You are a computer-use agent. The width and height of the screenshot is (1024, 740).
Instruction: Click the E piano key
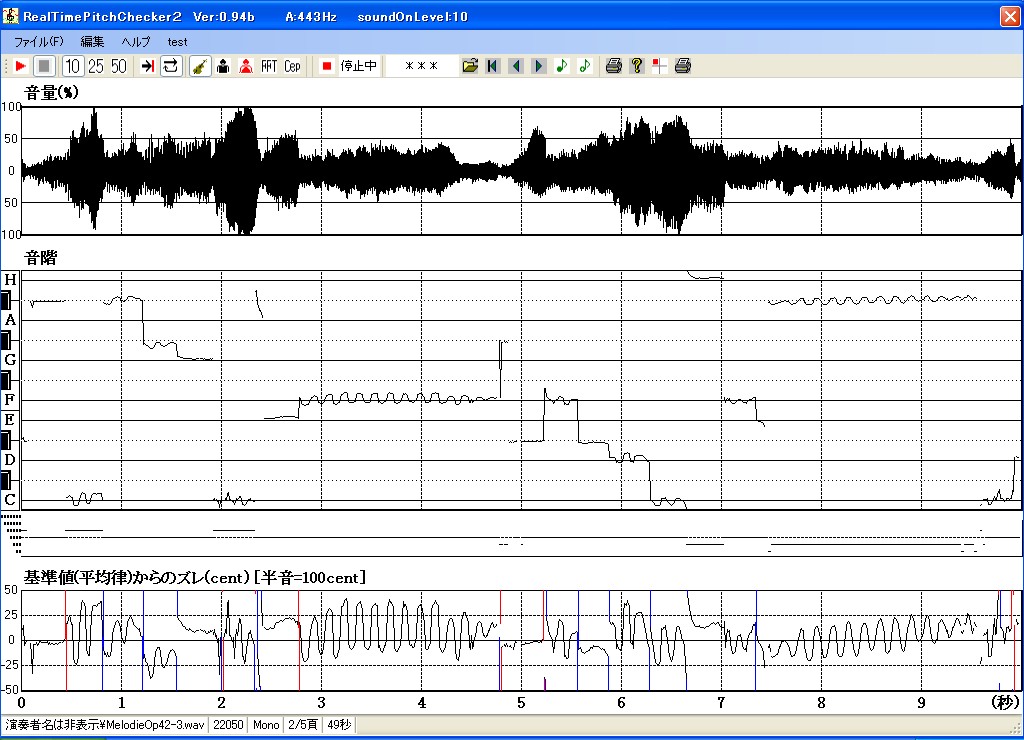pyautogui.click(x=10, y=419)
